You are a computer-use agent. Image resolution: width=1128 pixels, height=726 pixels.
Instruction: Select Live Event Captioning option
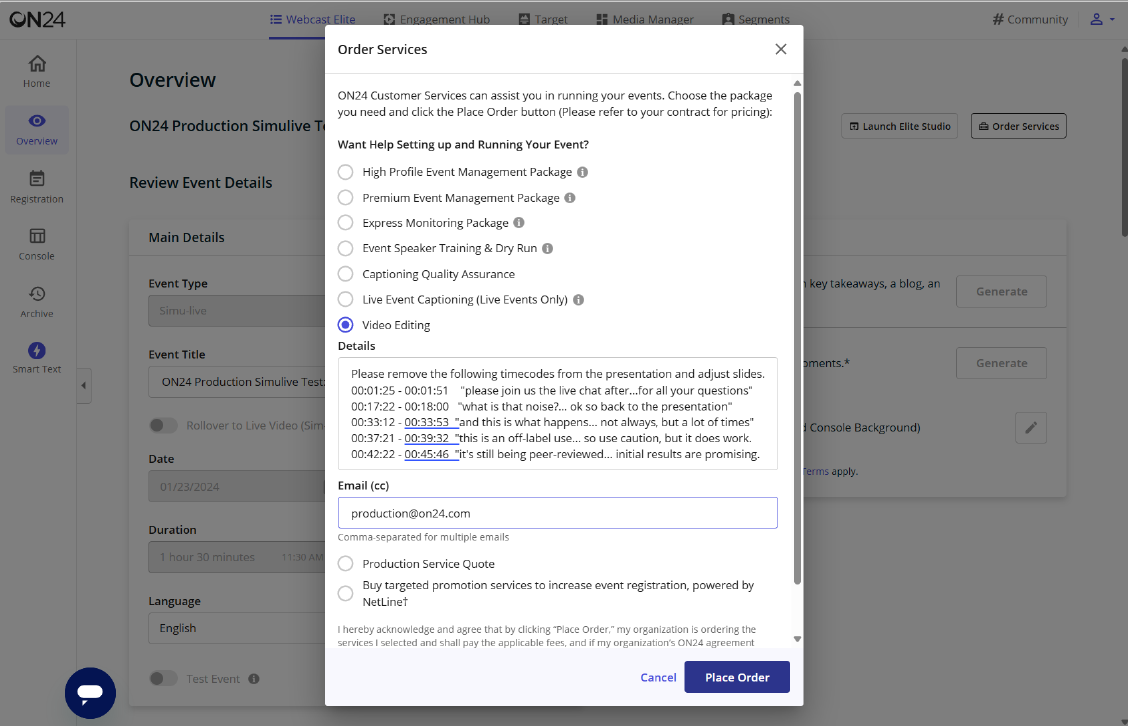click(345, 299)
